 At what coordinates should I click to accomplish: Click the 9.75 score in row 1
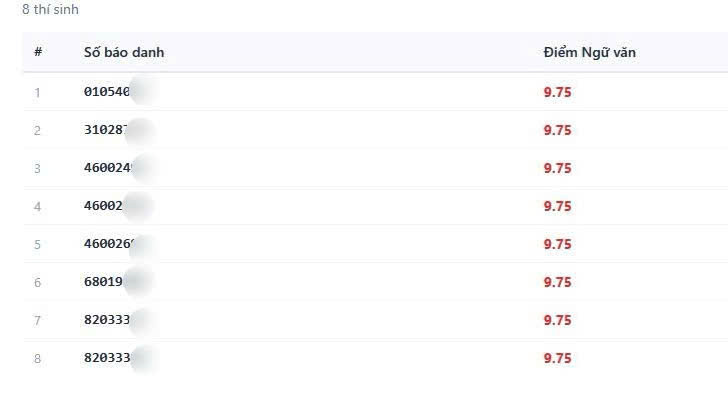[x=558, y=92]
